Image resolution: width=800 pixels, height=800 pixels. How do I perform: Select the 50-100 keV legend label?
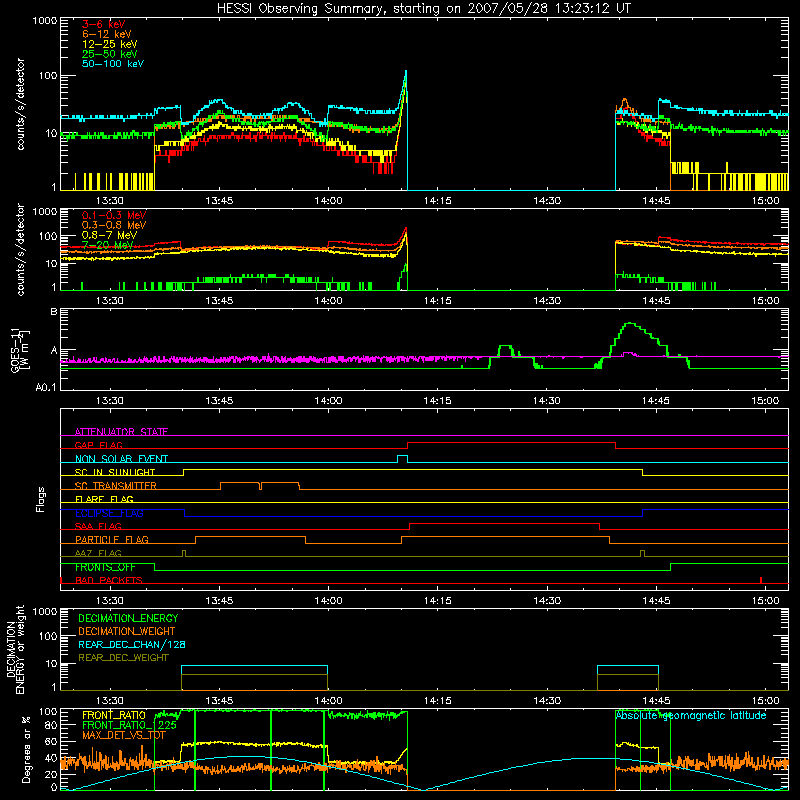tap(112, 64)
